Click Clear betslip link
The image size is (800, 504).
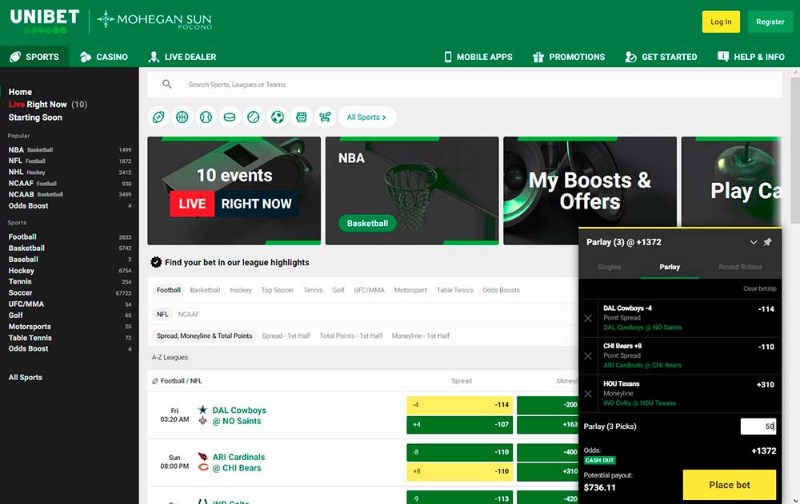click(760, 289)
